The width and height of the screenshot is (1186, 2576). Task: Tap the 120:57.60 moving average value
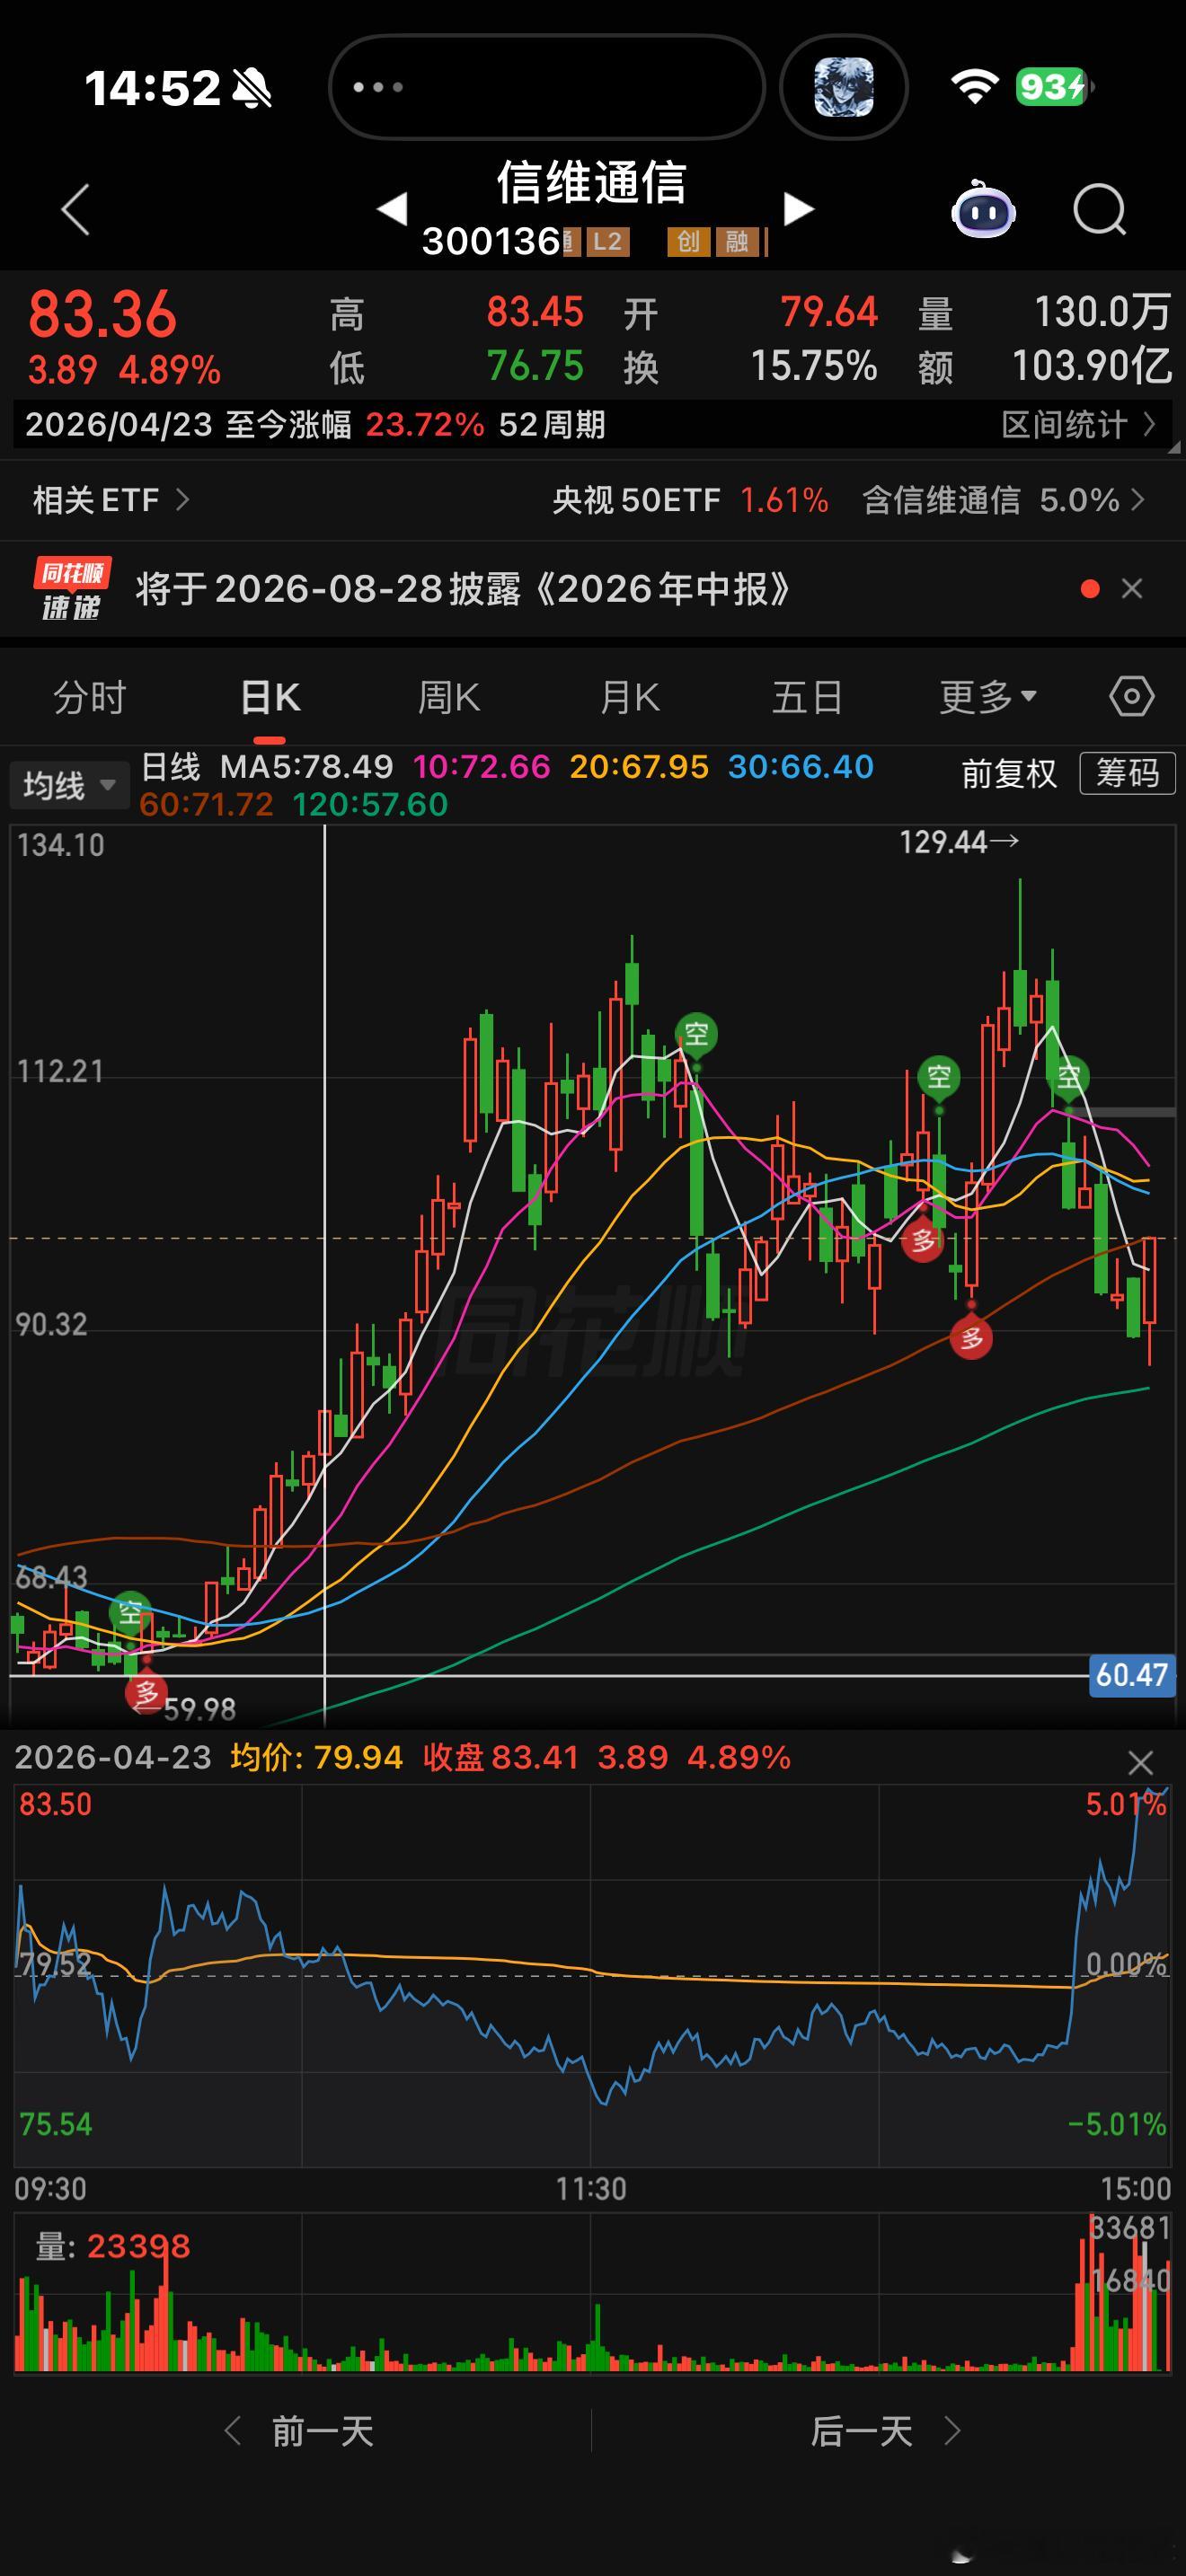(370, 804)
